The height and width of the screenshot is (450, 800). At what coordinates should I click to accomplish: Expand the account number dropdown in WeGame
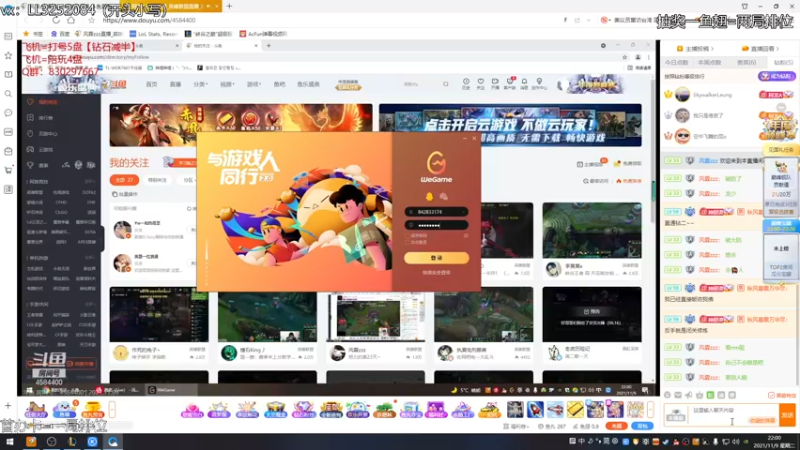click(463, 212)
